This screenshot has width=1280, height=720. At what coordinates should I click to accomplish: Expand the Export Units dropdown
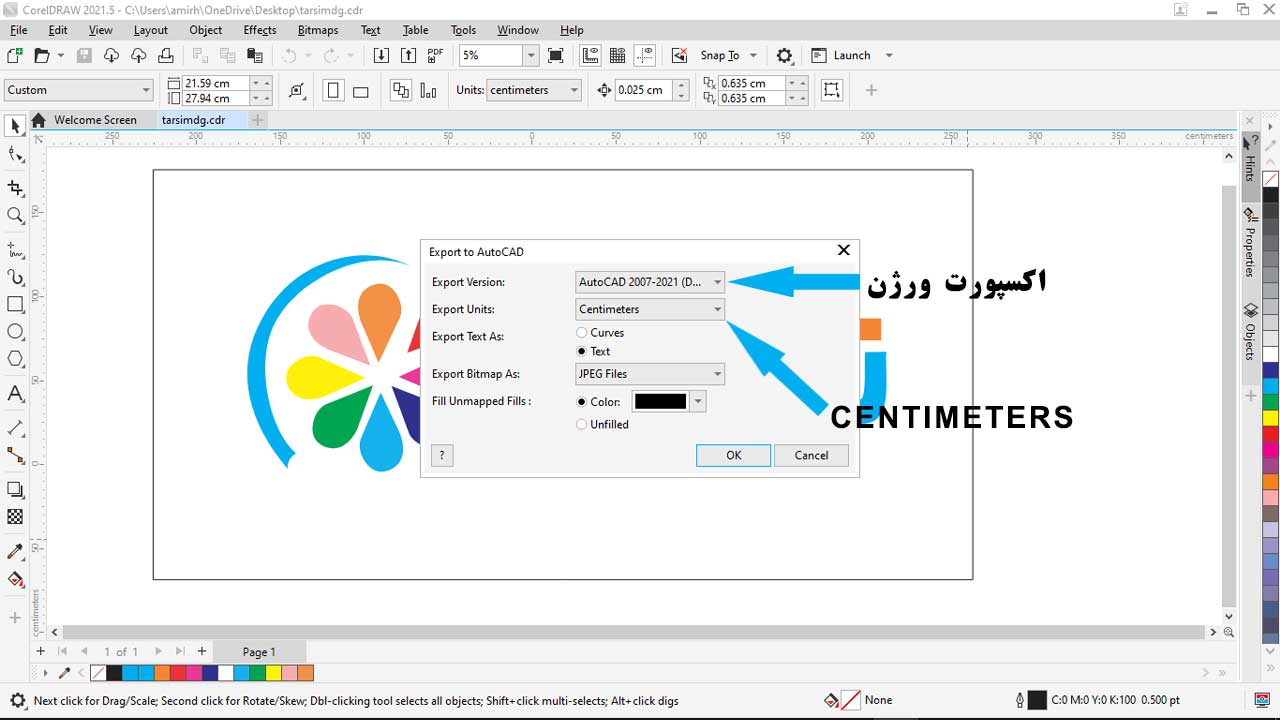[650, 310]
